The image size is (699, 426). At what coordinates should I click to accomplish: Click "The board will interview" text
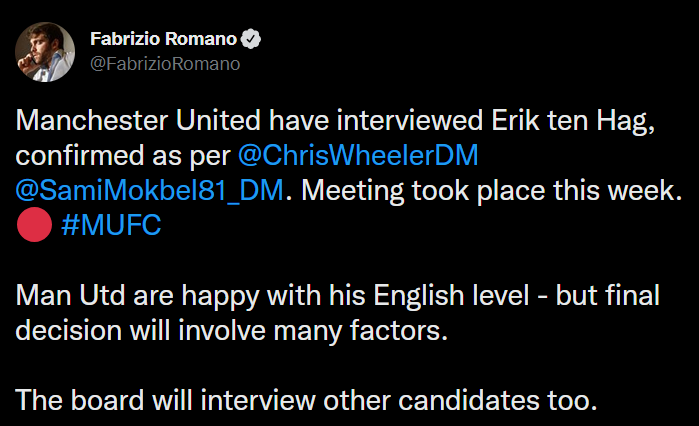(x=165, y=400)
